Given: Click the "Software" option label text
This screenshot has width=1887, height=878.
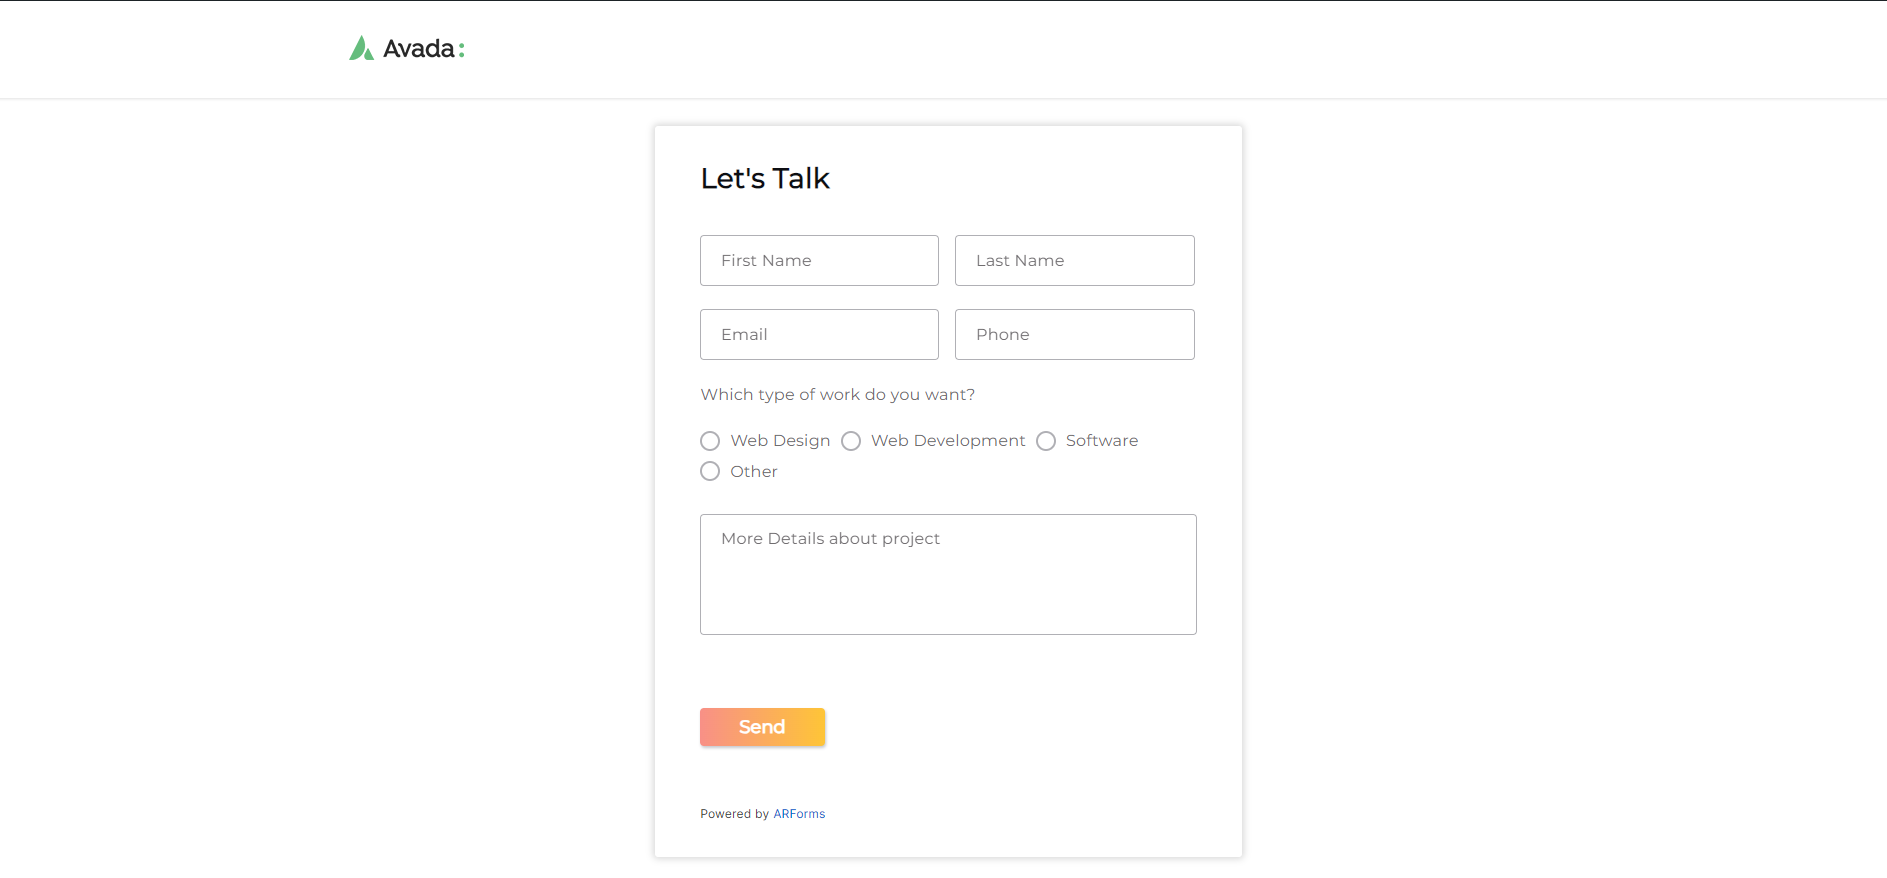Looking at the screenshot, I should pyautogui.click(x=1101, y=441).
